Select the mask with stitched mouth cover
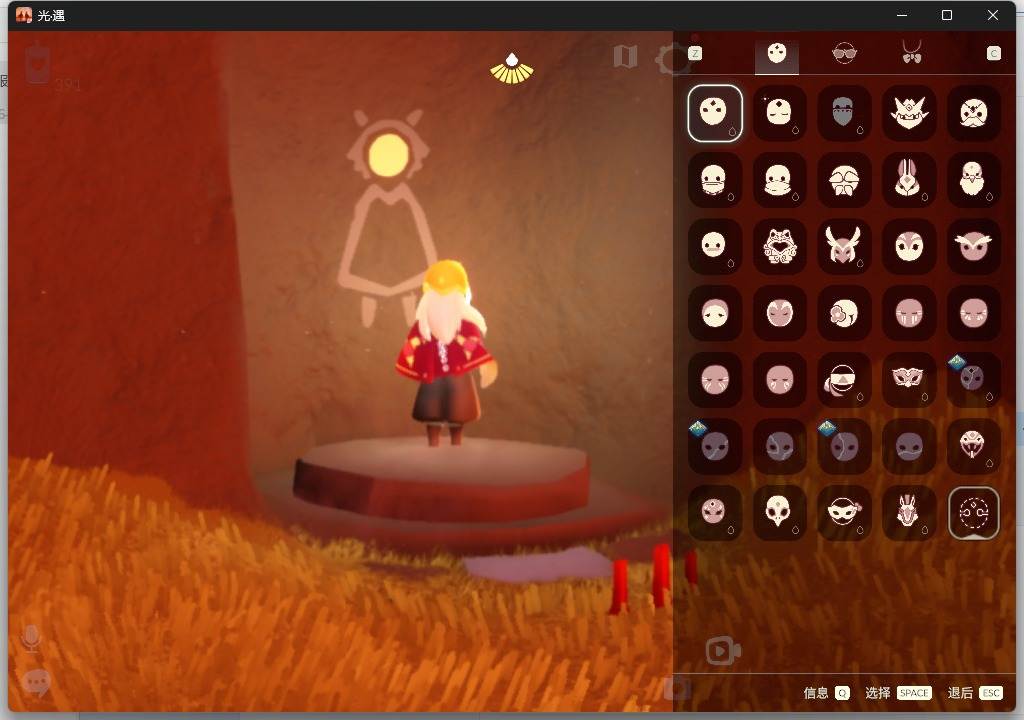 point(714,180)
